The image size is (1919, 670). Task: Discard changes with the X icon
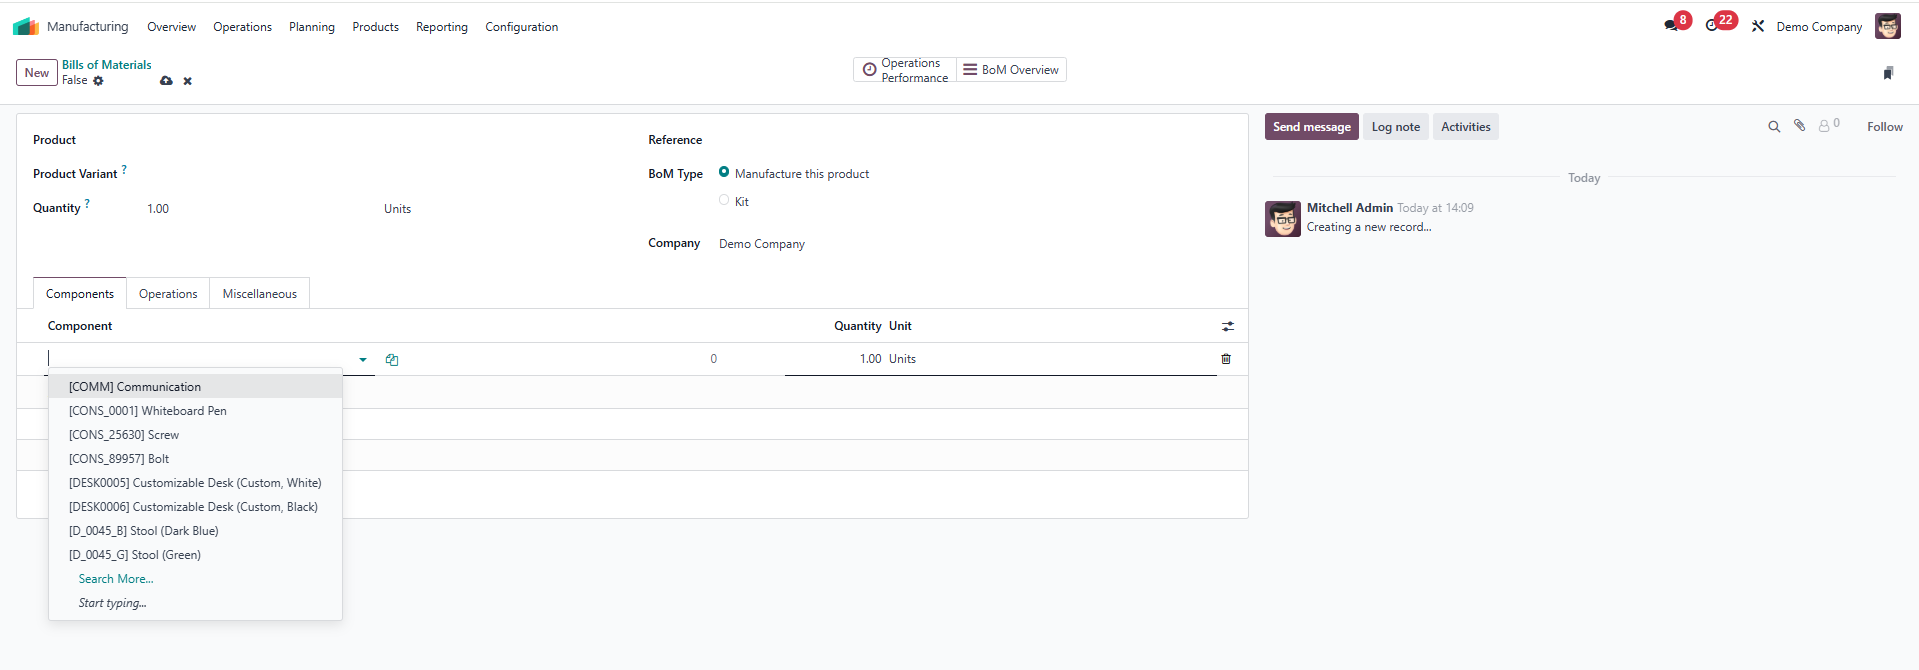[x=187, y=81]
